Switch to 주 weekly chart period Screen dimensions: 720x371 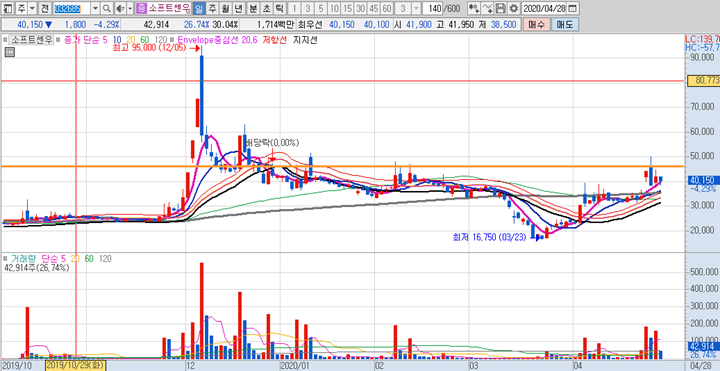pyautogui.click(x=212, y=8)
